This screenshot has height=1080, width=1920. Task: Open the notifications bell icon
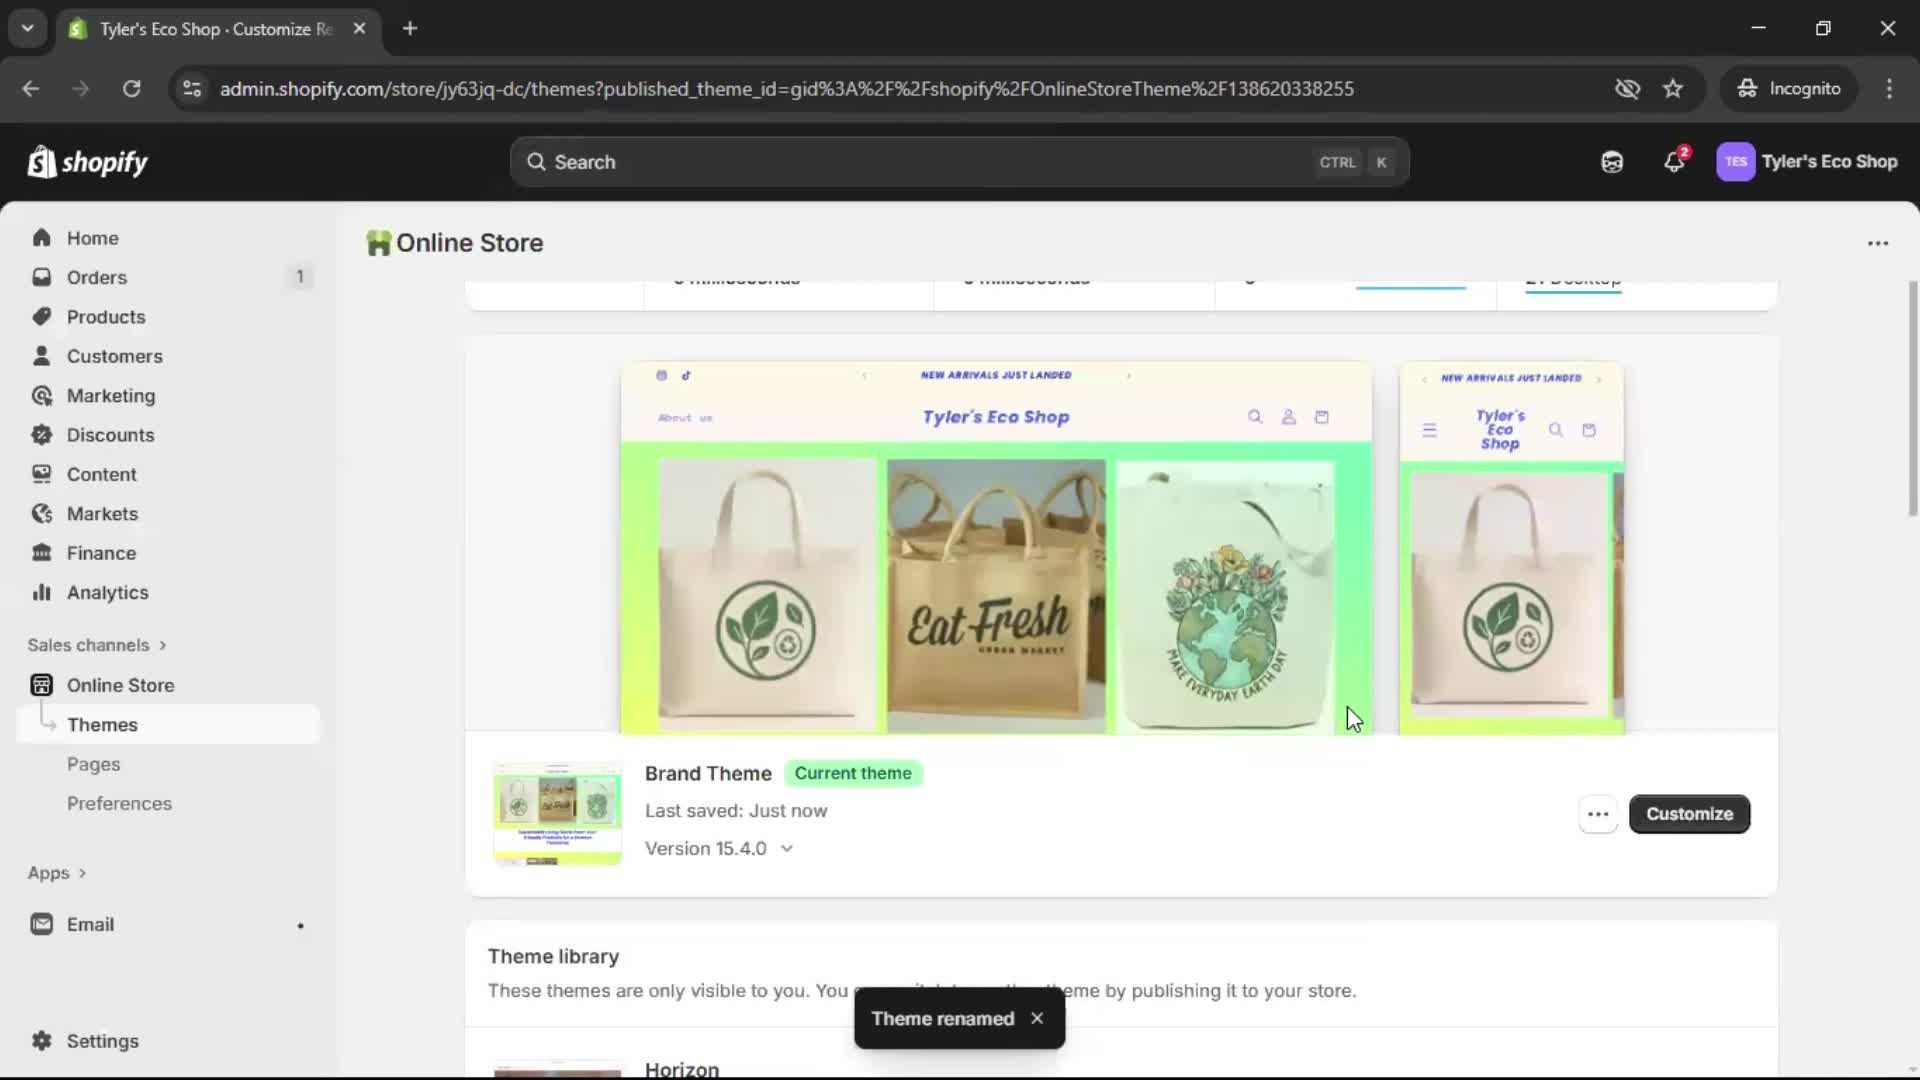click(x=1674, y=162)
